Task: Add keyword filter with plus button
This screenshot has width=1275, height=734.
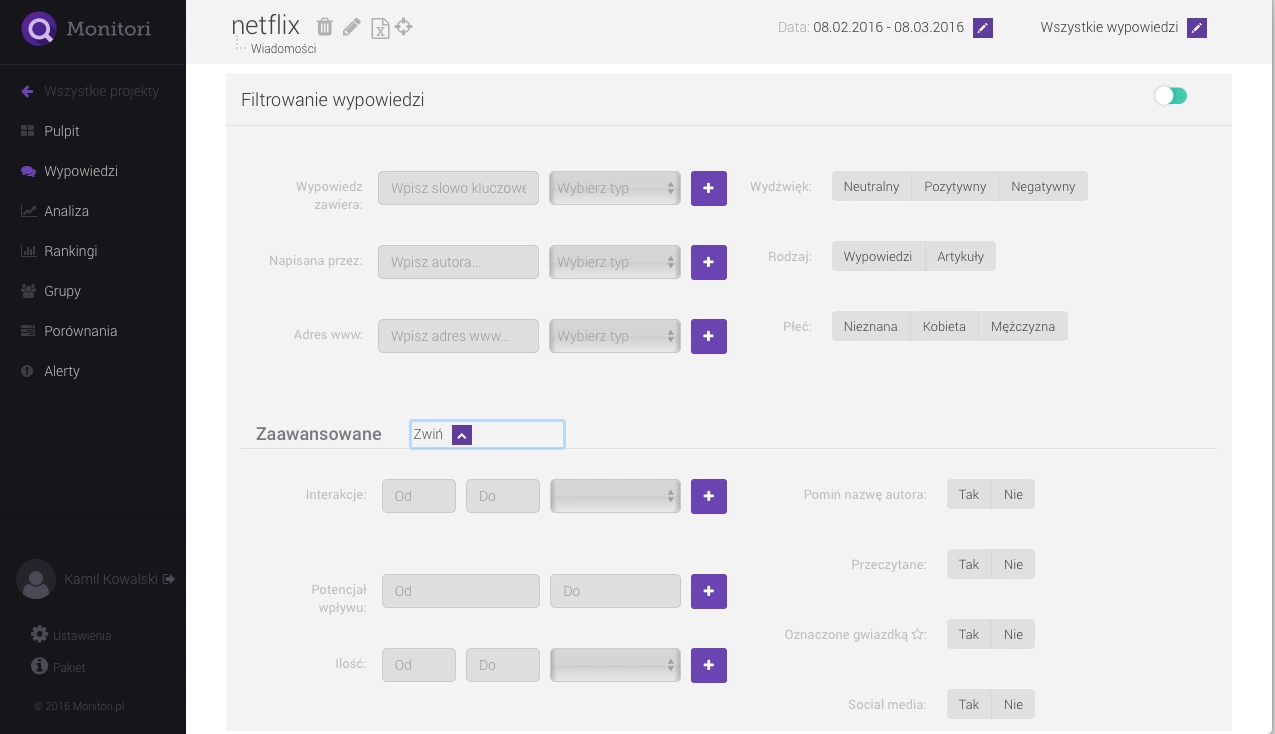Action: pos(709,188)
